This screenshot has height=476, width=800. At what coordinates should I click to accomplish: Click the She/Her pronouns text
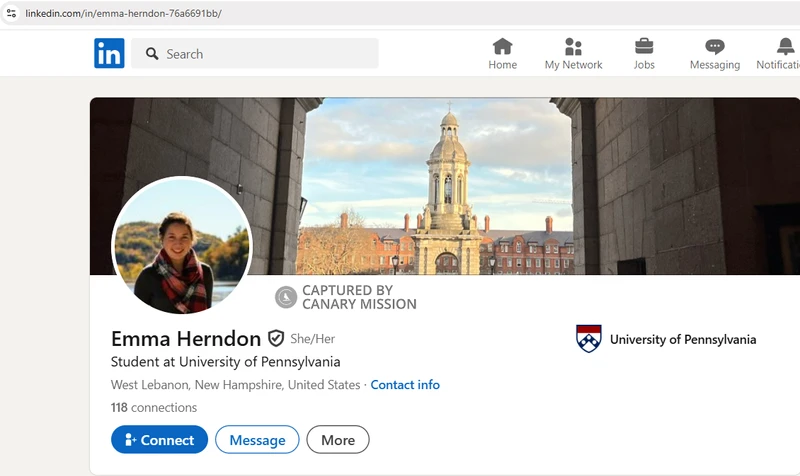point(313,339)
